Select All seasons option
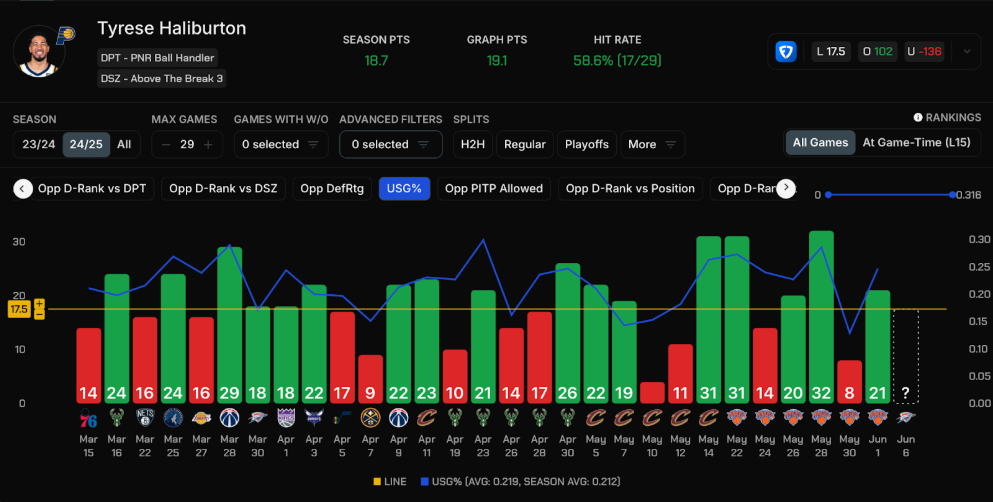 (124, 144)
